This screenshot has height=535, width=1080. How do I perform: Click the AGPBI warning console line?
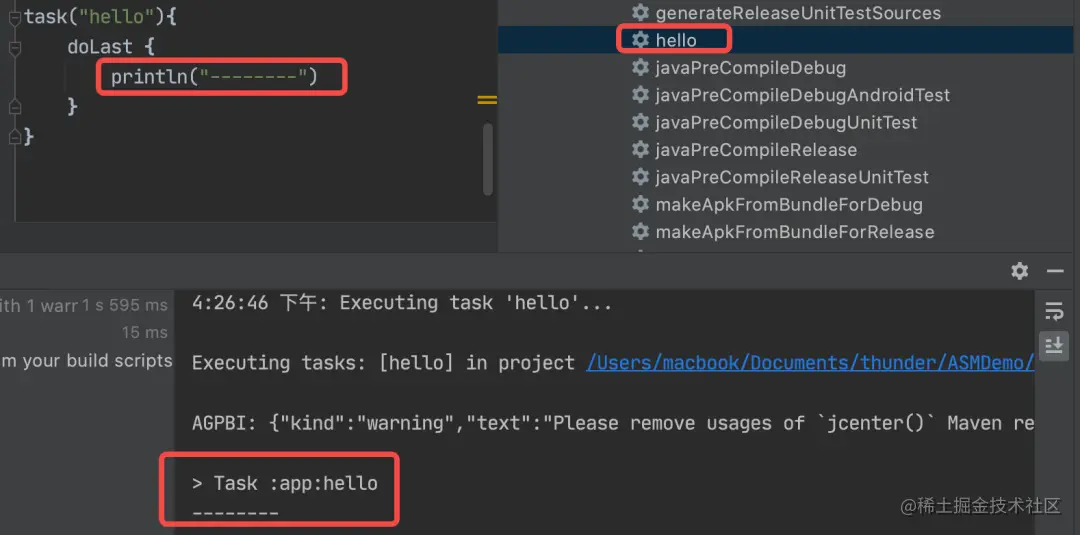613,423
